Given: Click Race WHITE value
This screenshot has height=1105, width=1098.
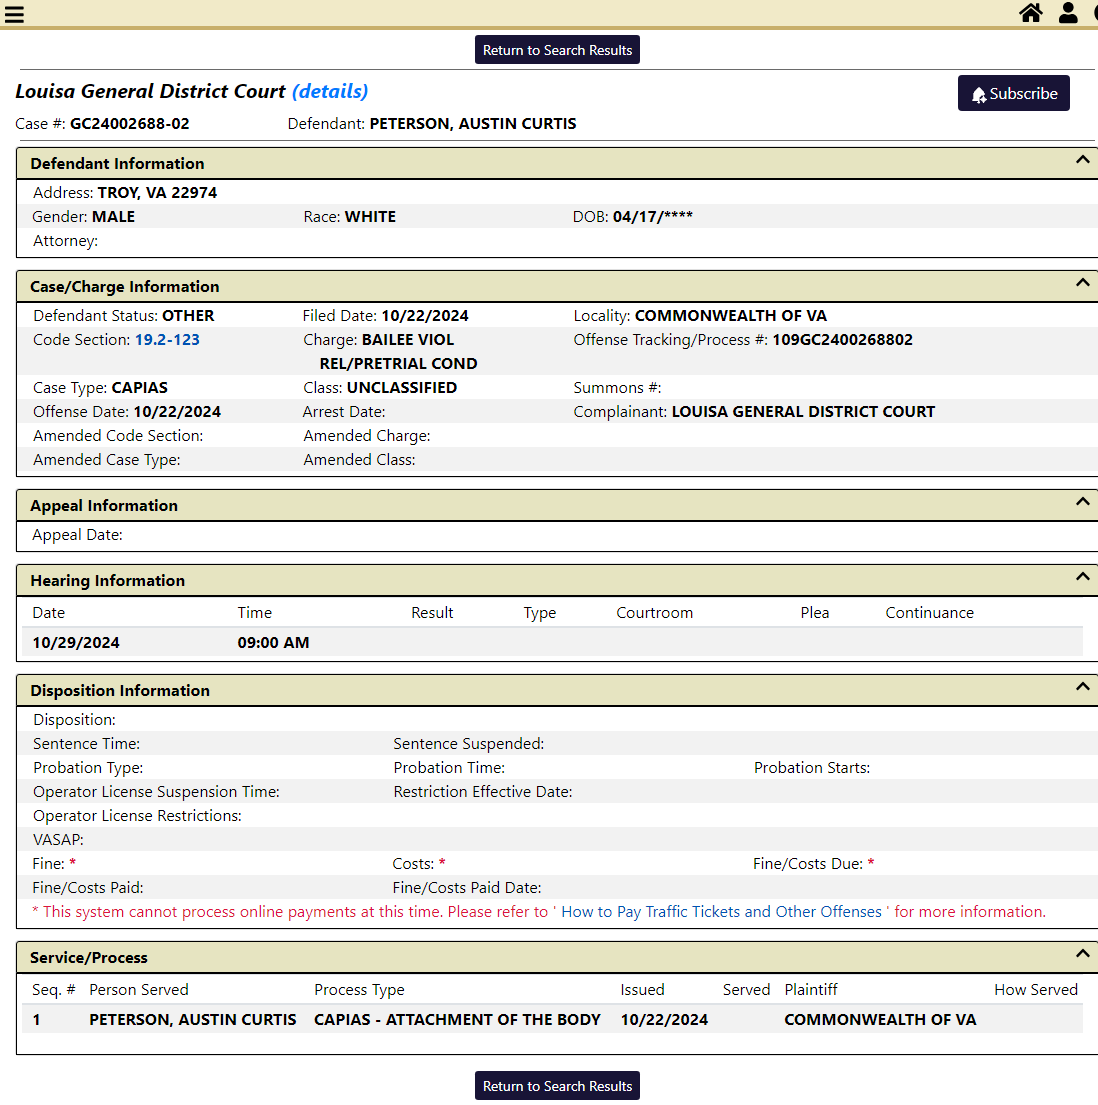Looking at the screenshot, I should 370,217.
